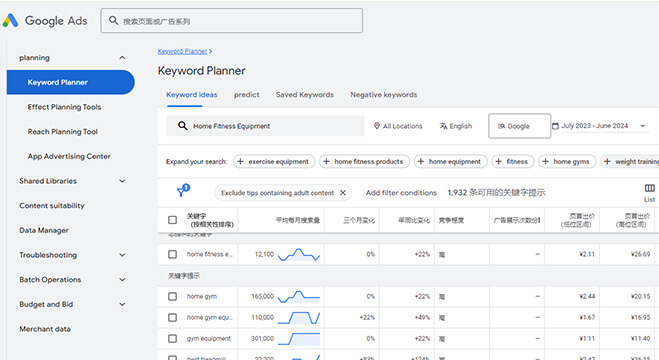Screen dimensions: 659x360
Task: Select Keyword Planner in the sidebar
Action: pyautogui.click(x=71, y=82)
